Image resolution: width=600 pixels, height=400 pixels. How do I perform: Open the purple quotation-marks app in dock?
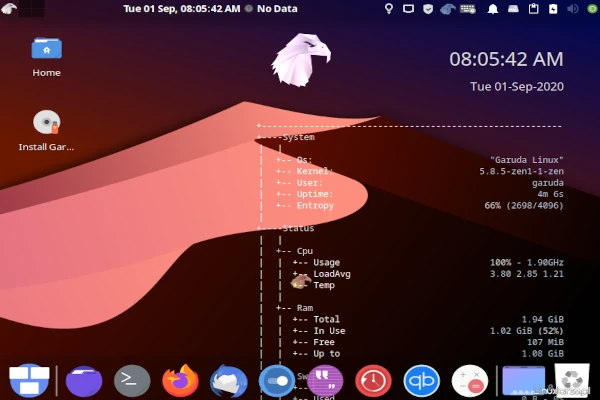click(x=325, y=381)
